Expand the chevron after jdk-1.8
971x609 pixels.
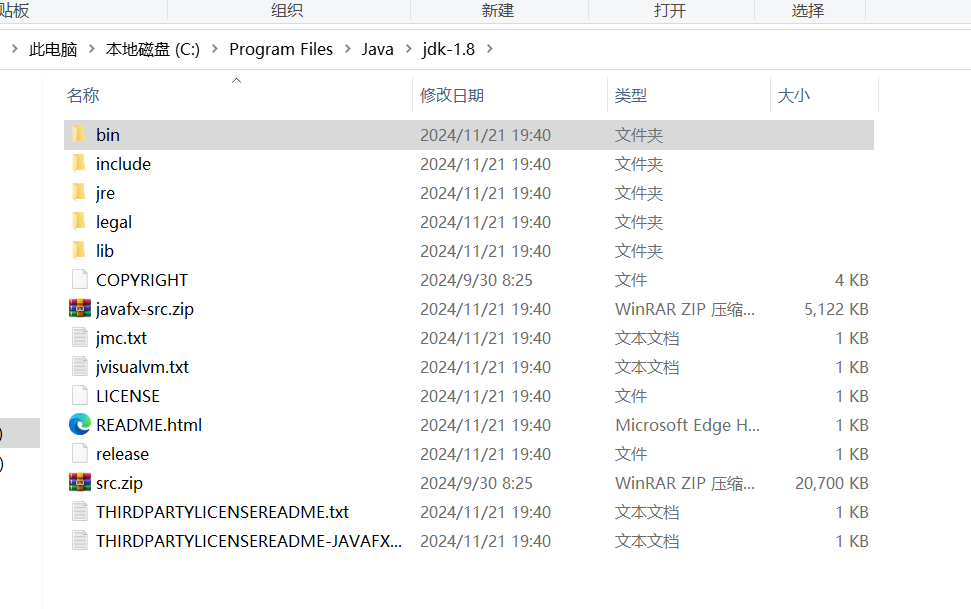click(489, 48)
